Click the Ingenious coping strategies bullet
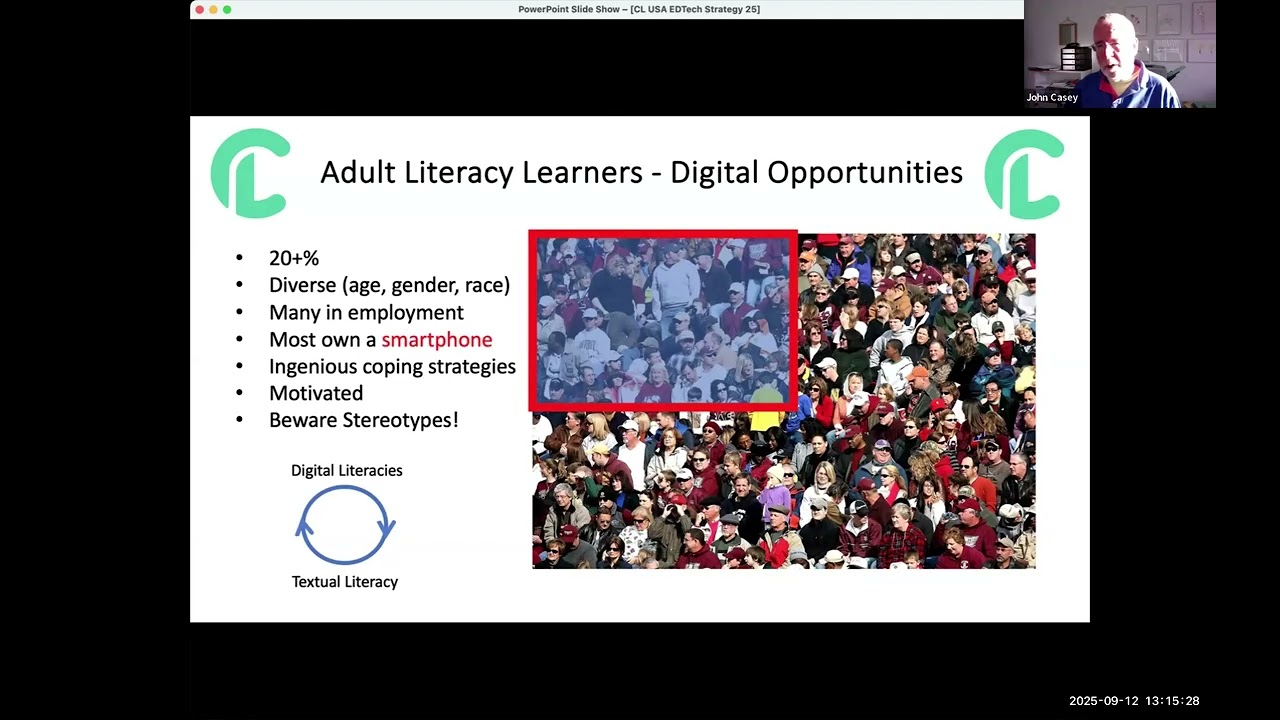The width and height of the screenshot is (1280, 720). [x=392, y=366]
